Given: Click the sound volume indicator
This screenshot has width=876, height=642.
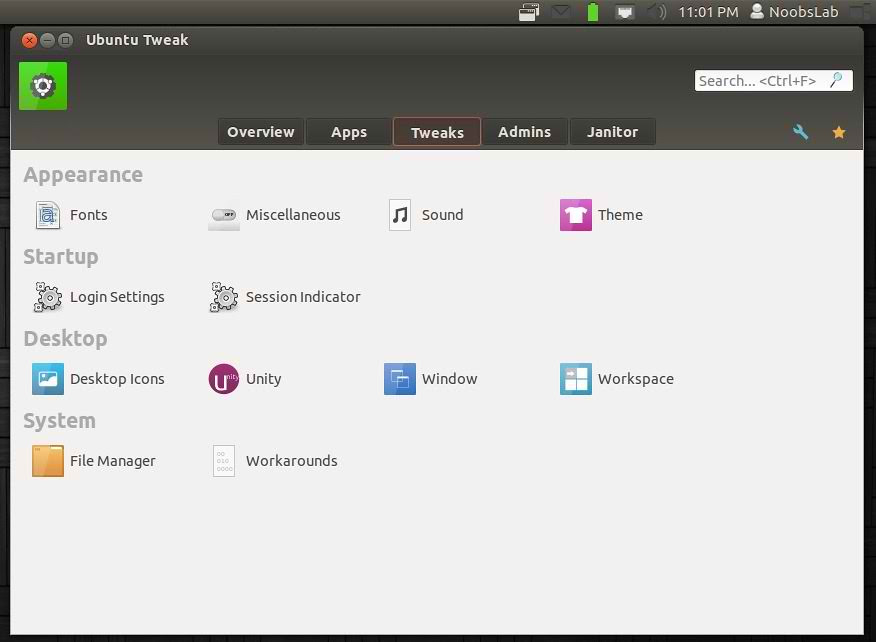Looking at the screenshot, I should click(x=656, y=12).
